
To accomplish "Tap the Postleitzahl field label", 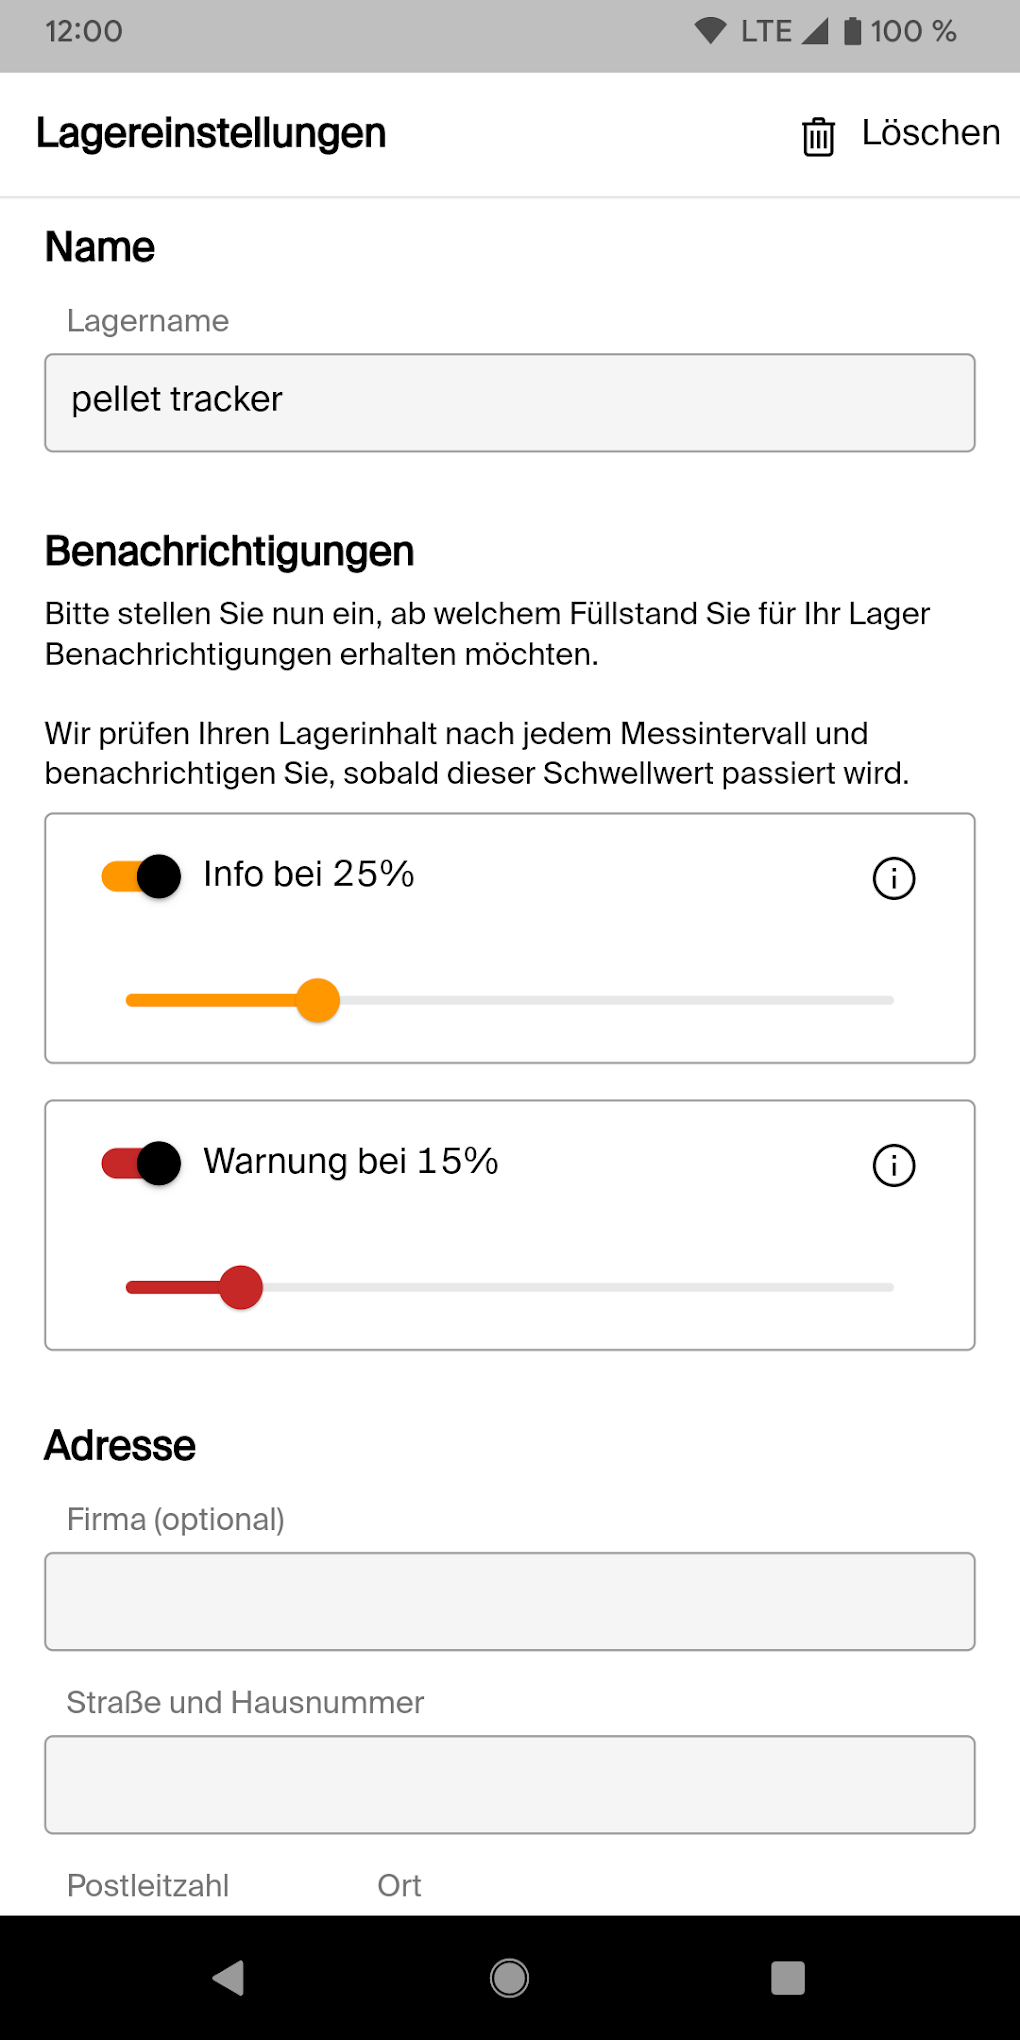I will [148, 1886].
